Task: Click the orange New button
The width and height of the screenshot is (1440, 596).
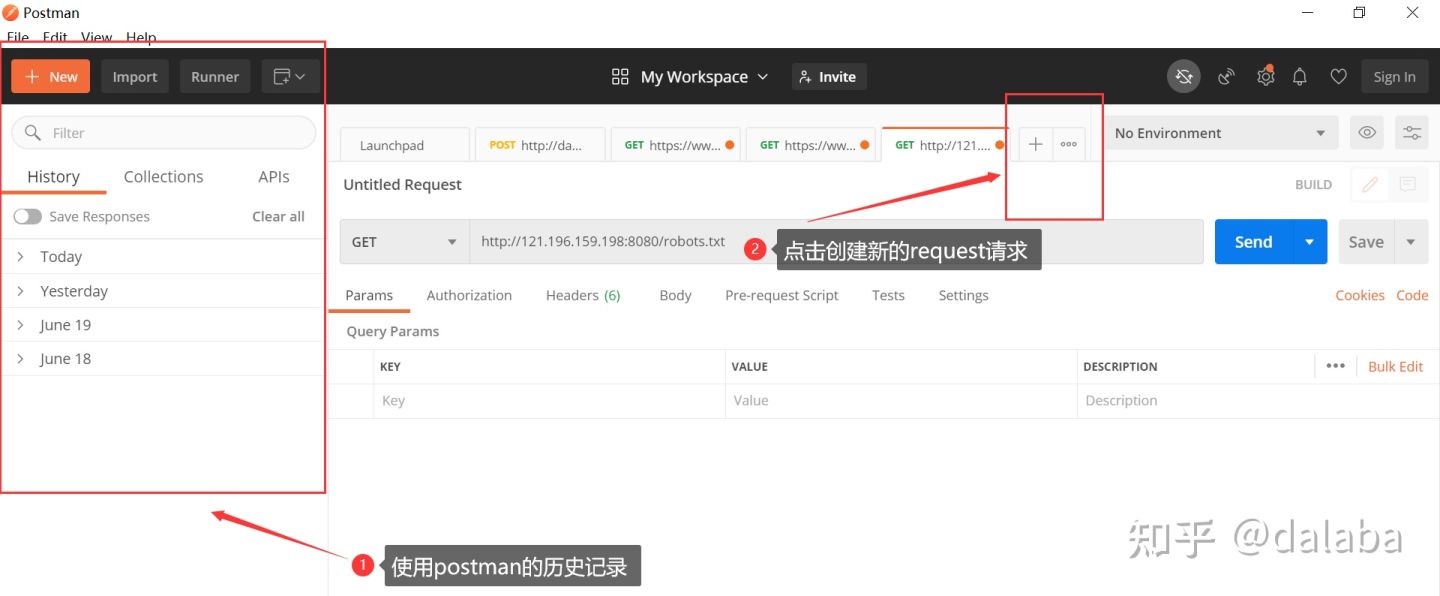Action: pos(51,77)
